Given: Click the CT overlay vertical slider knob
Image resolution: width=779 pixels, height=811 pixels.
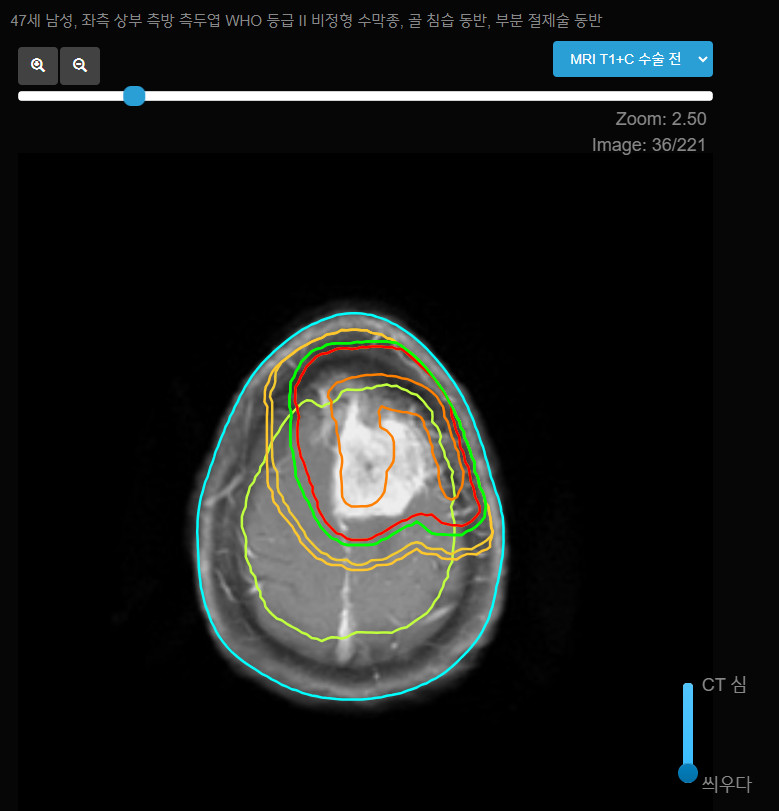Looking at the screenshot, I should pos(688,773).
